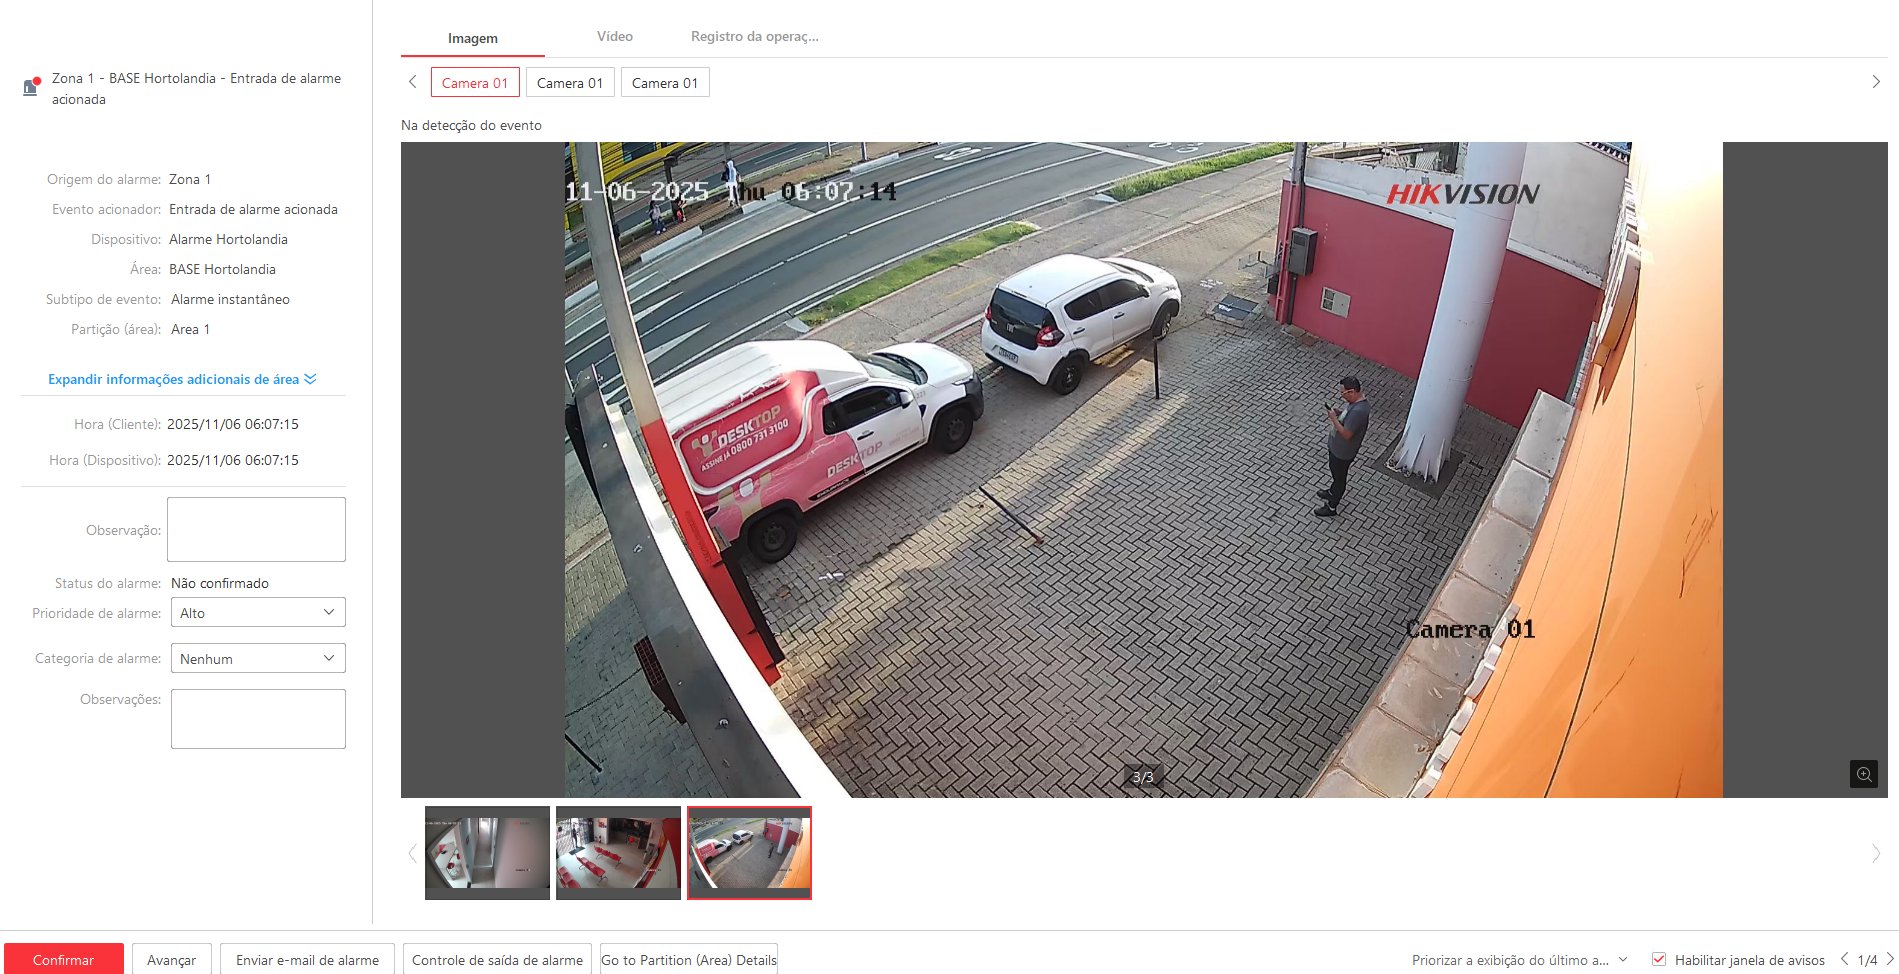Open the Registro da operação tab

[754, 36]
